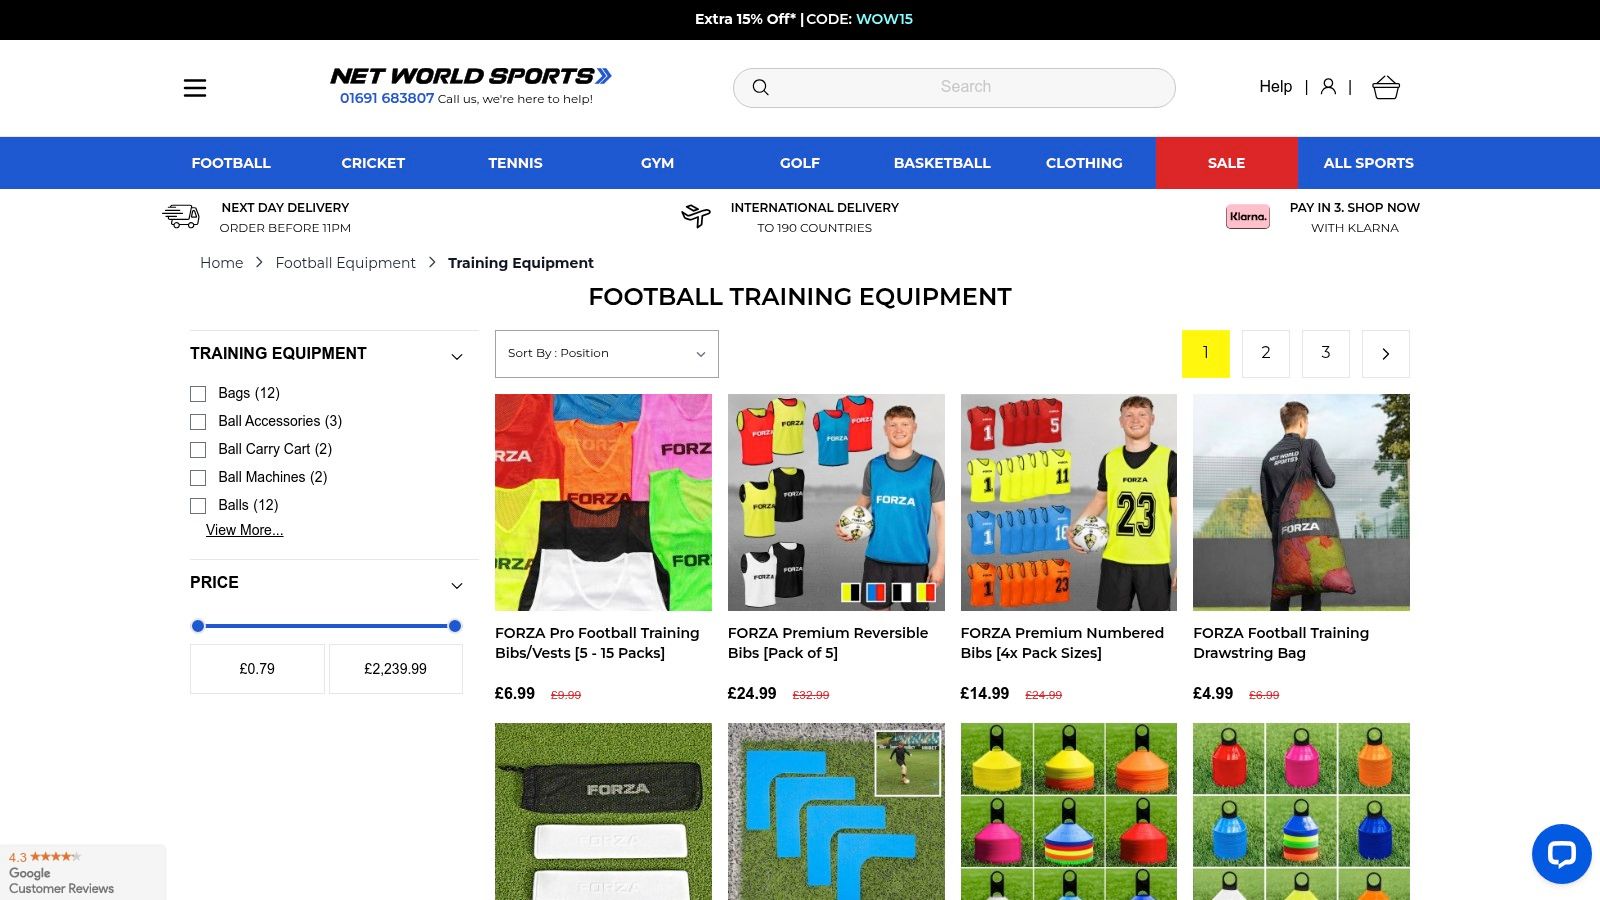Tick the Ball Carry Cart (2) checkbox
Viewport: 1600px width, 900px height.
coord(198,450)
